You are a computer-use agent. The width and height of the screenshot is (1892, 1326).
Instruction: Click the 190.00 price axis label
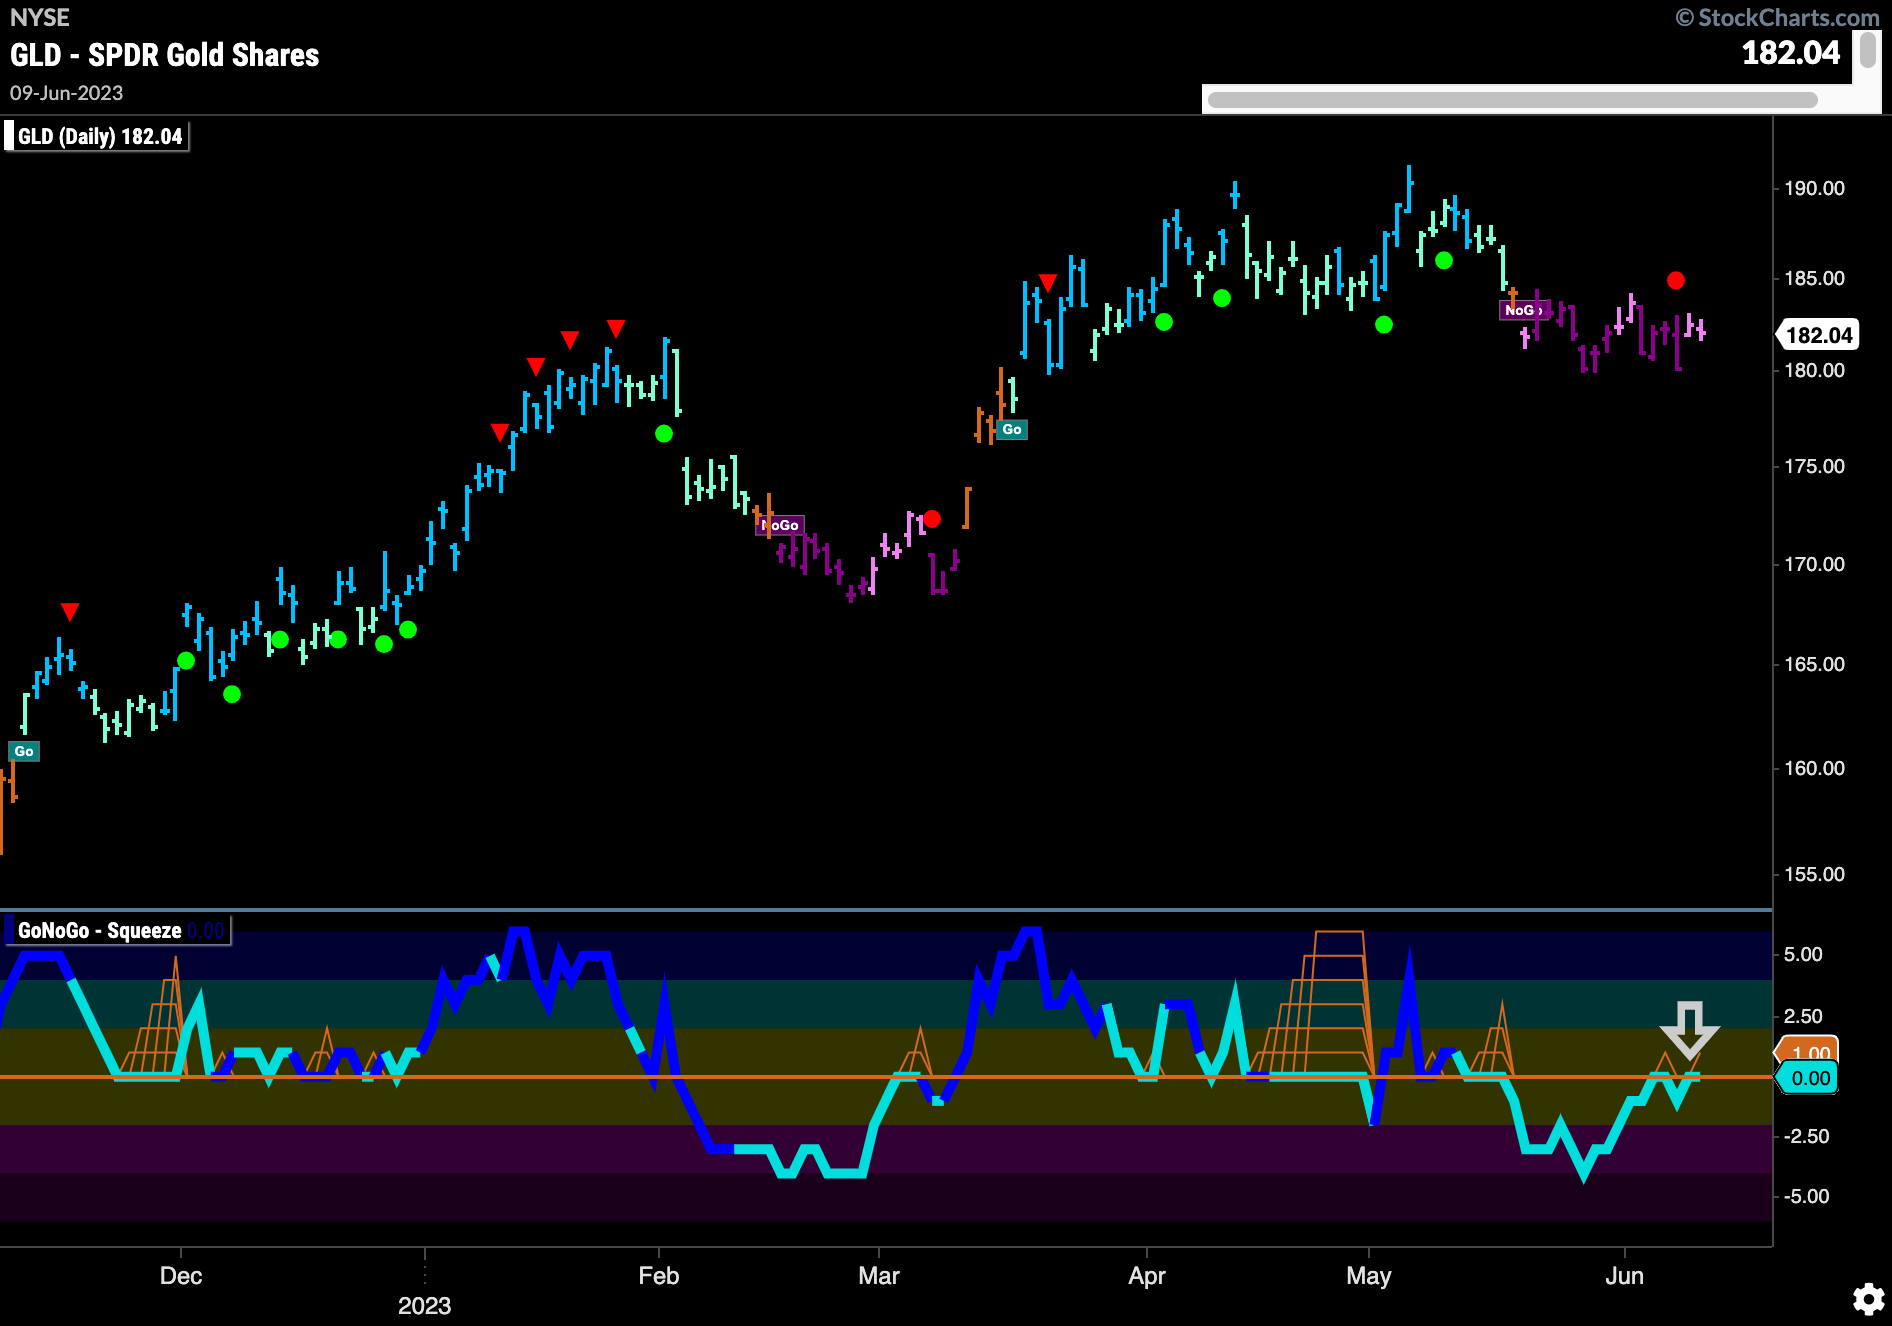(1814, 188)
